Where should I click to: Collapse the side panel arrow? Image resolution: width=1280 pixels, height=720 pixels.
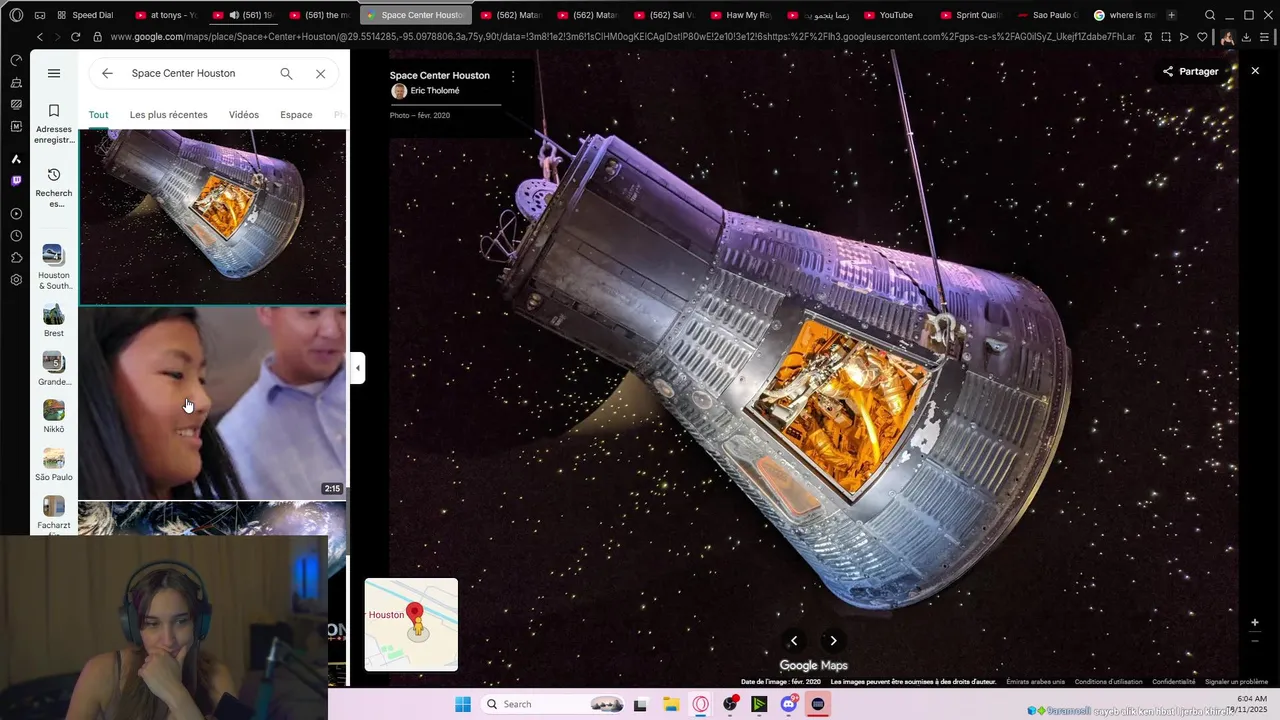coord(358,368)
